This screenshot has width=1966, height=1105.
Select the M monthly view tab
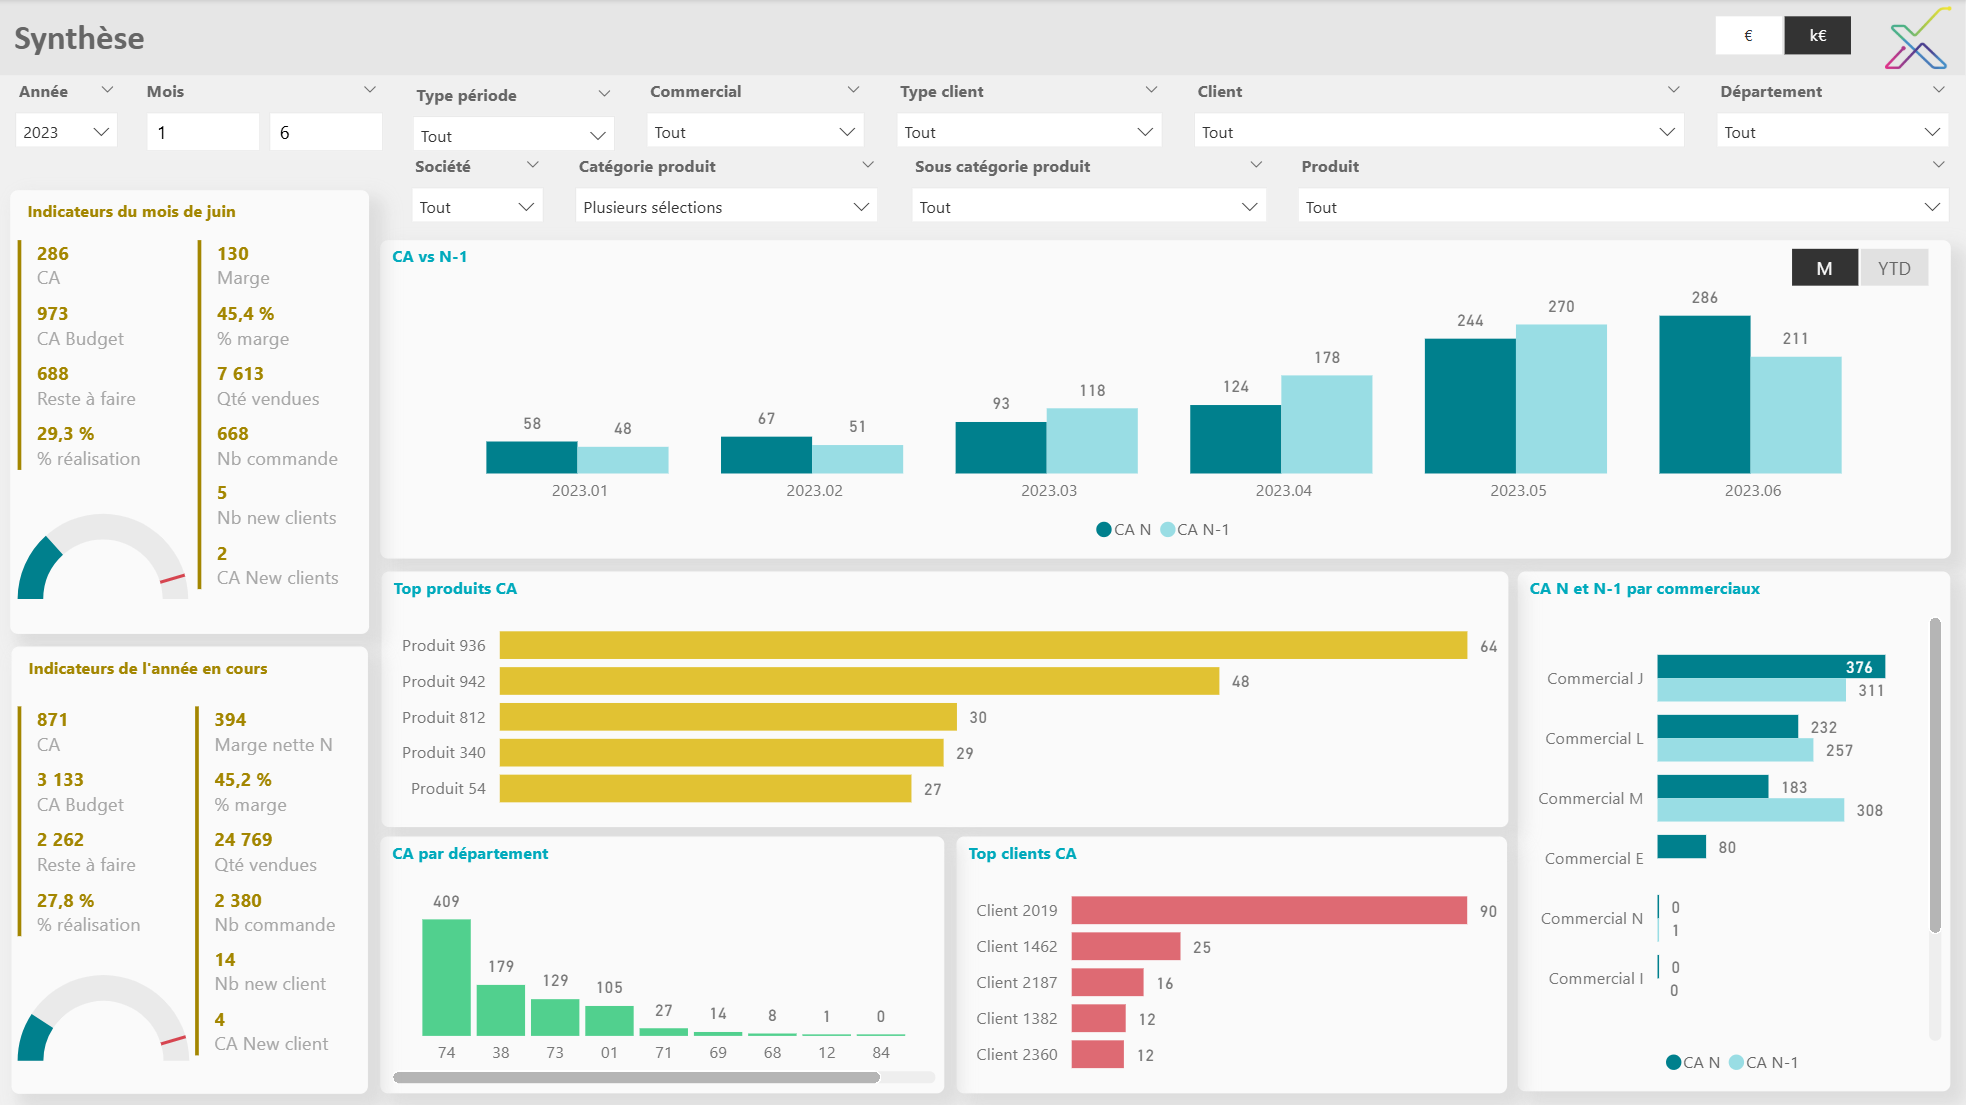click(x=1824, y=268)
